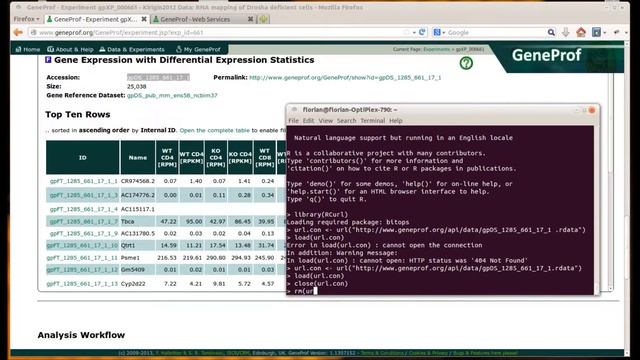Open the terminal Help menu
Screen dimensions: 640x360
click(x=396, y=121)
